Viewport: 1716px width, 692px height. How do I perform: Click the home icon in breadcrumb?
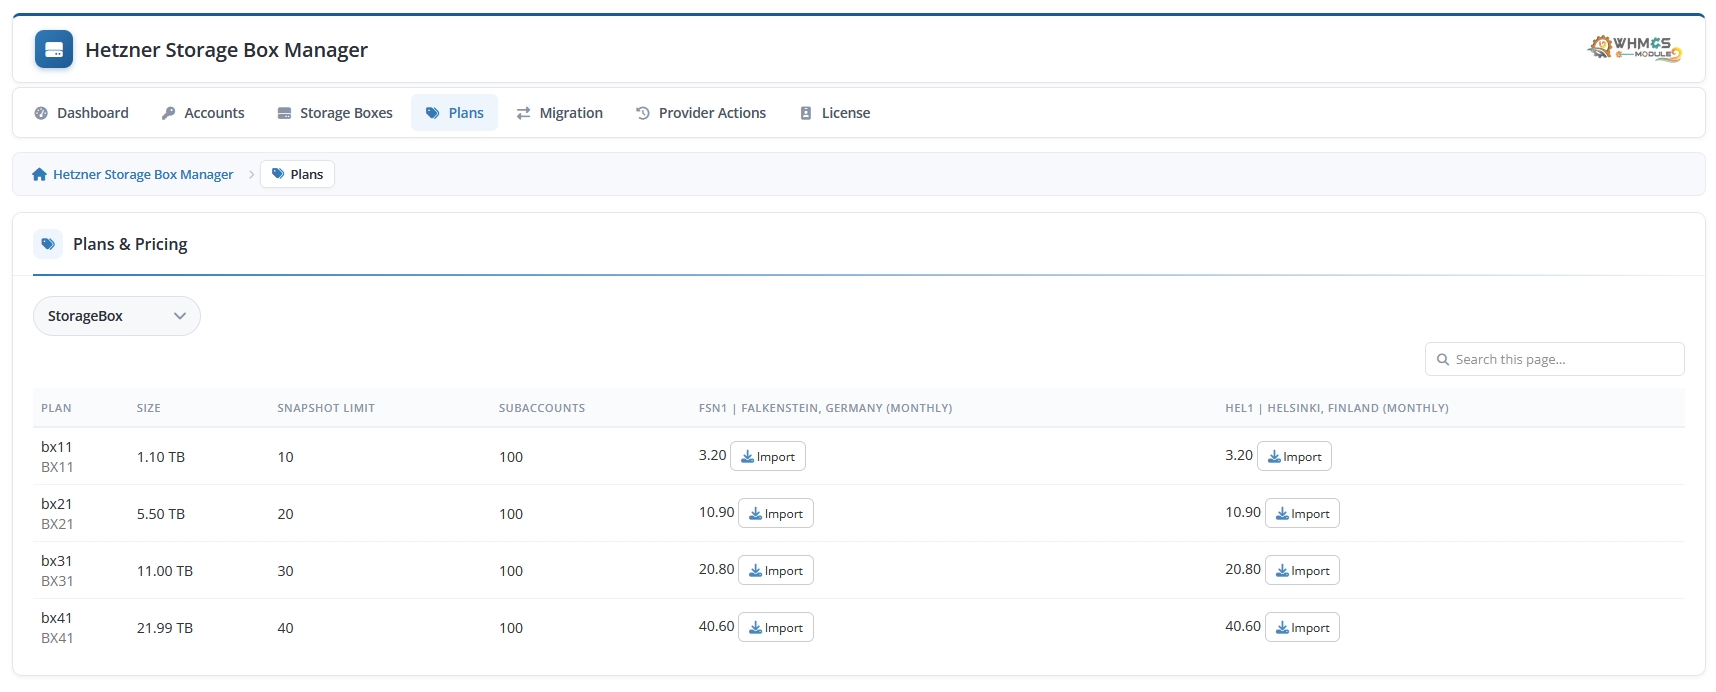[x=40, y=174]
